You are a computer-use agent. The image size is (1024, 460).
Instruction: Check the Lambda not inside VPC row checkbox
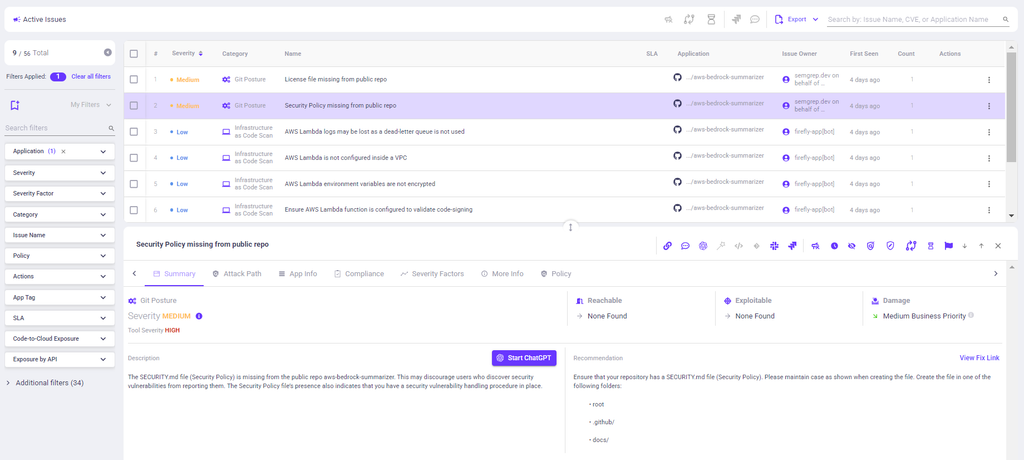[134, 157]
